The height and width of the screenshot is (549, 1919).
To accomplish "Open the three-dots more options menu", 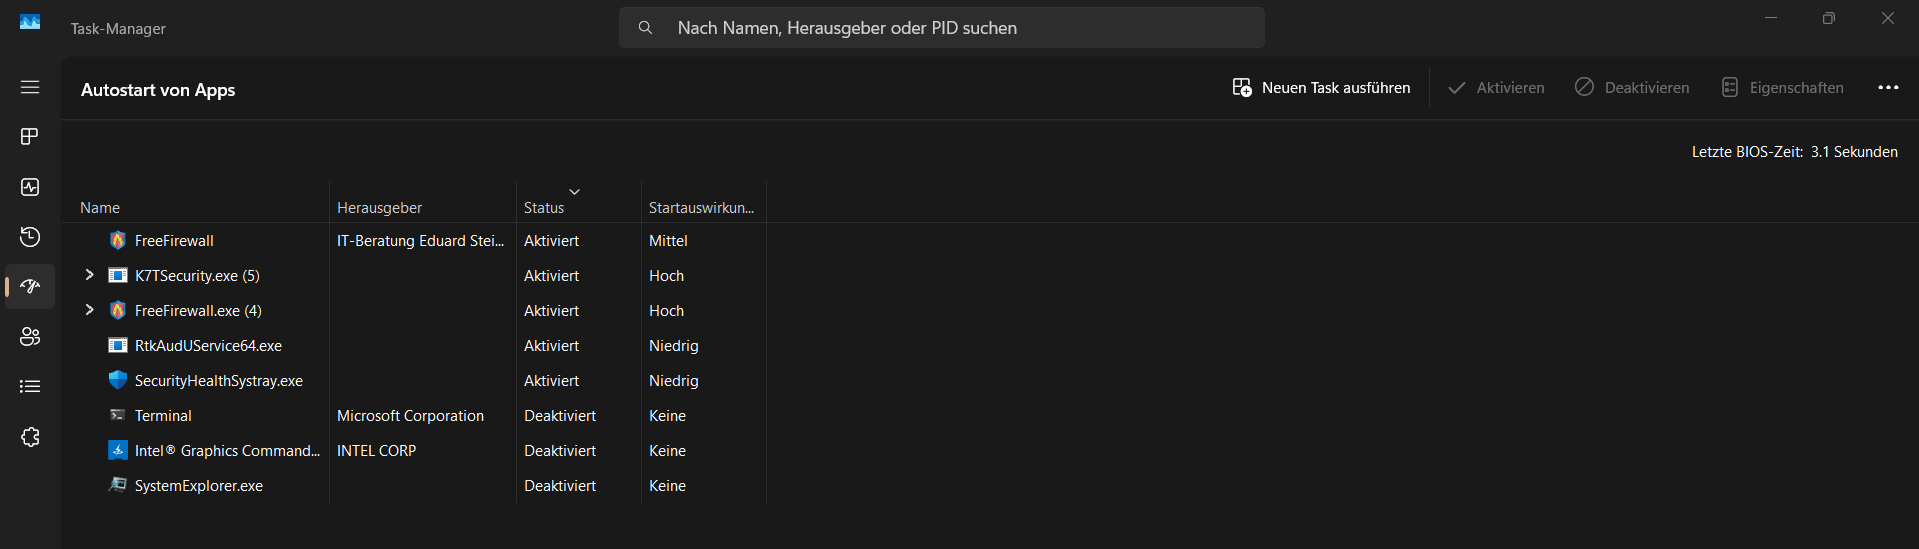I will coord(1888,88).
